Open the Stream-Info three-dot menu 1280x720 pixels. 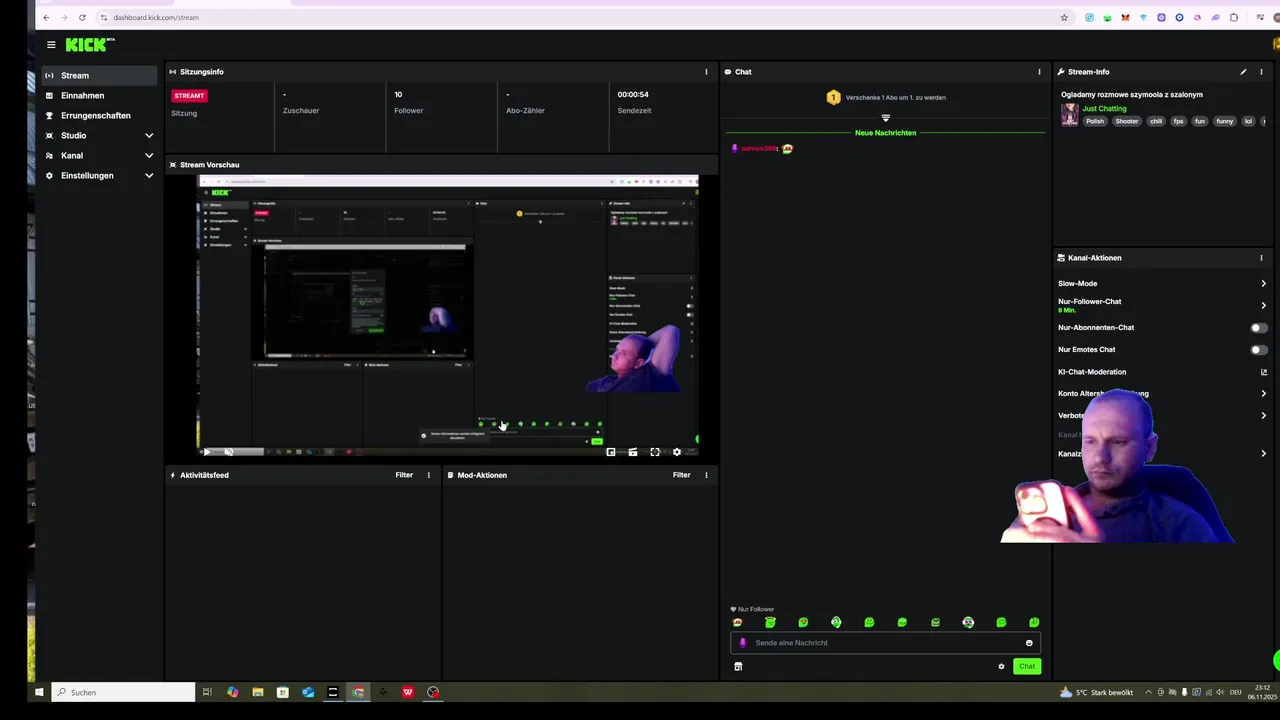(1261, 72)
